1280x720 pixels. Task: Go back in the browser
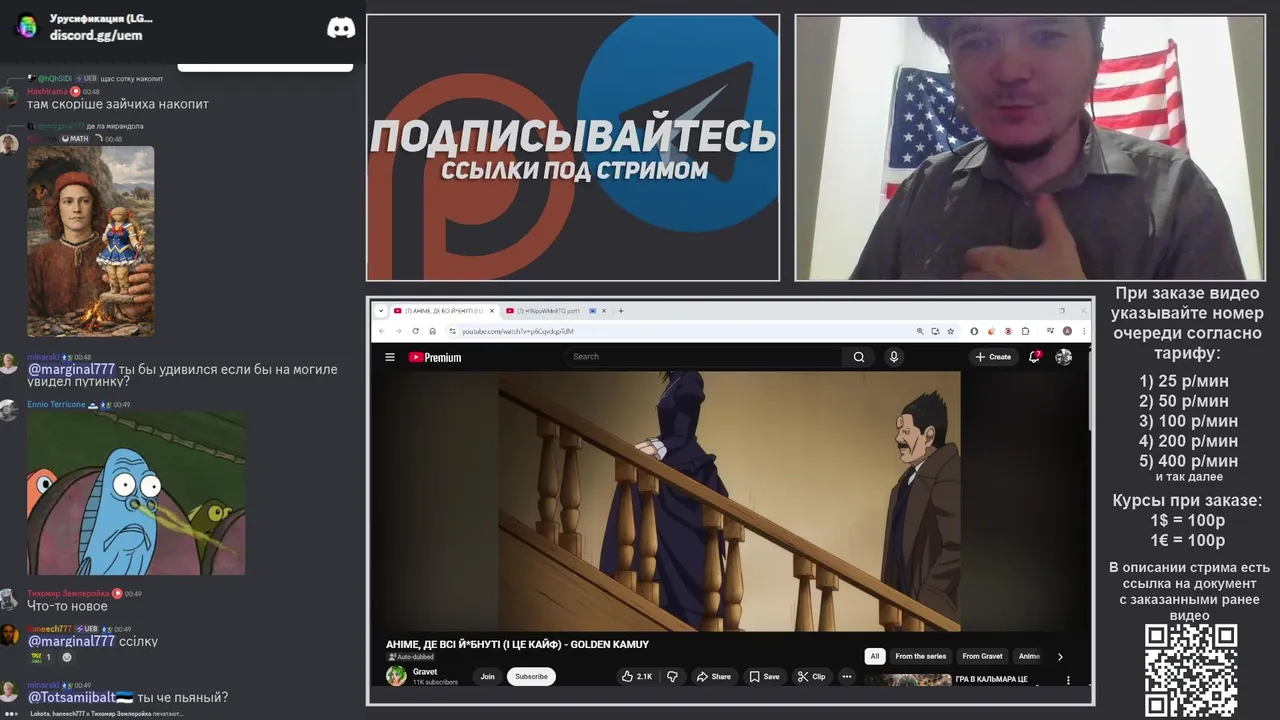click(x=381, y=331)
